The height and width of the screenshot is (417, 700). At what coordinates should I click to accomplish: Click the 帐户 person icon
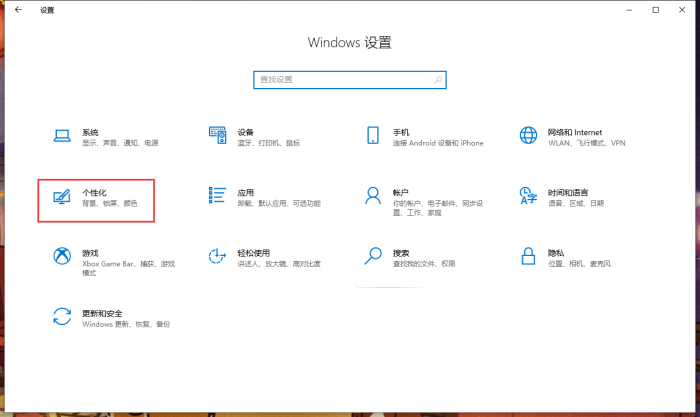click(x=373, y=196)
